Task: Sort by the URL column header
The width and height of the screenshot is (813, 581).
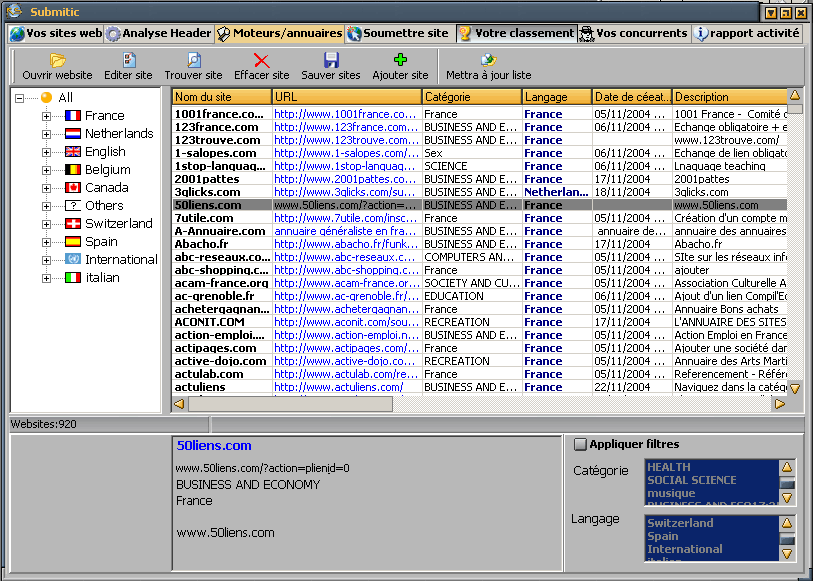Action: point(347,97)
